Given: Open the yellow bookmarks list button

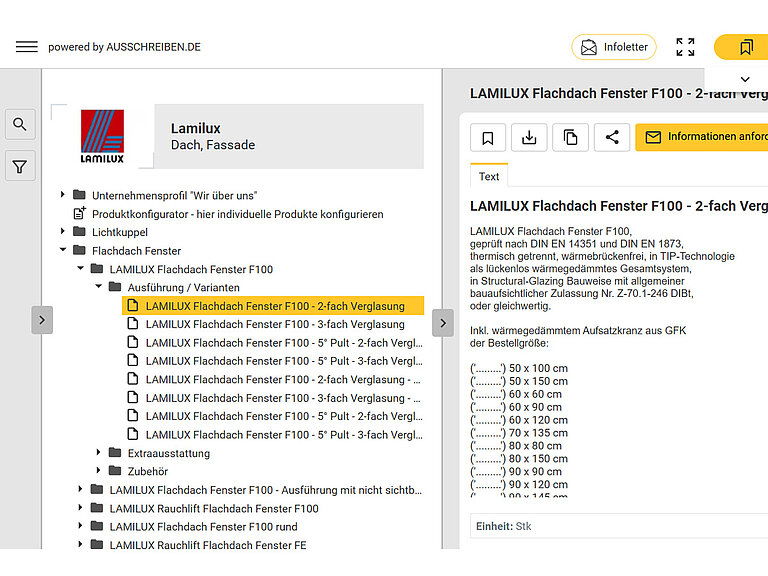Looking at the screenshot, I should click(741, 47).
